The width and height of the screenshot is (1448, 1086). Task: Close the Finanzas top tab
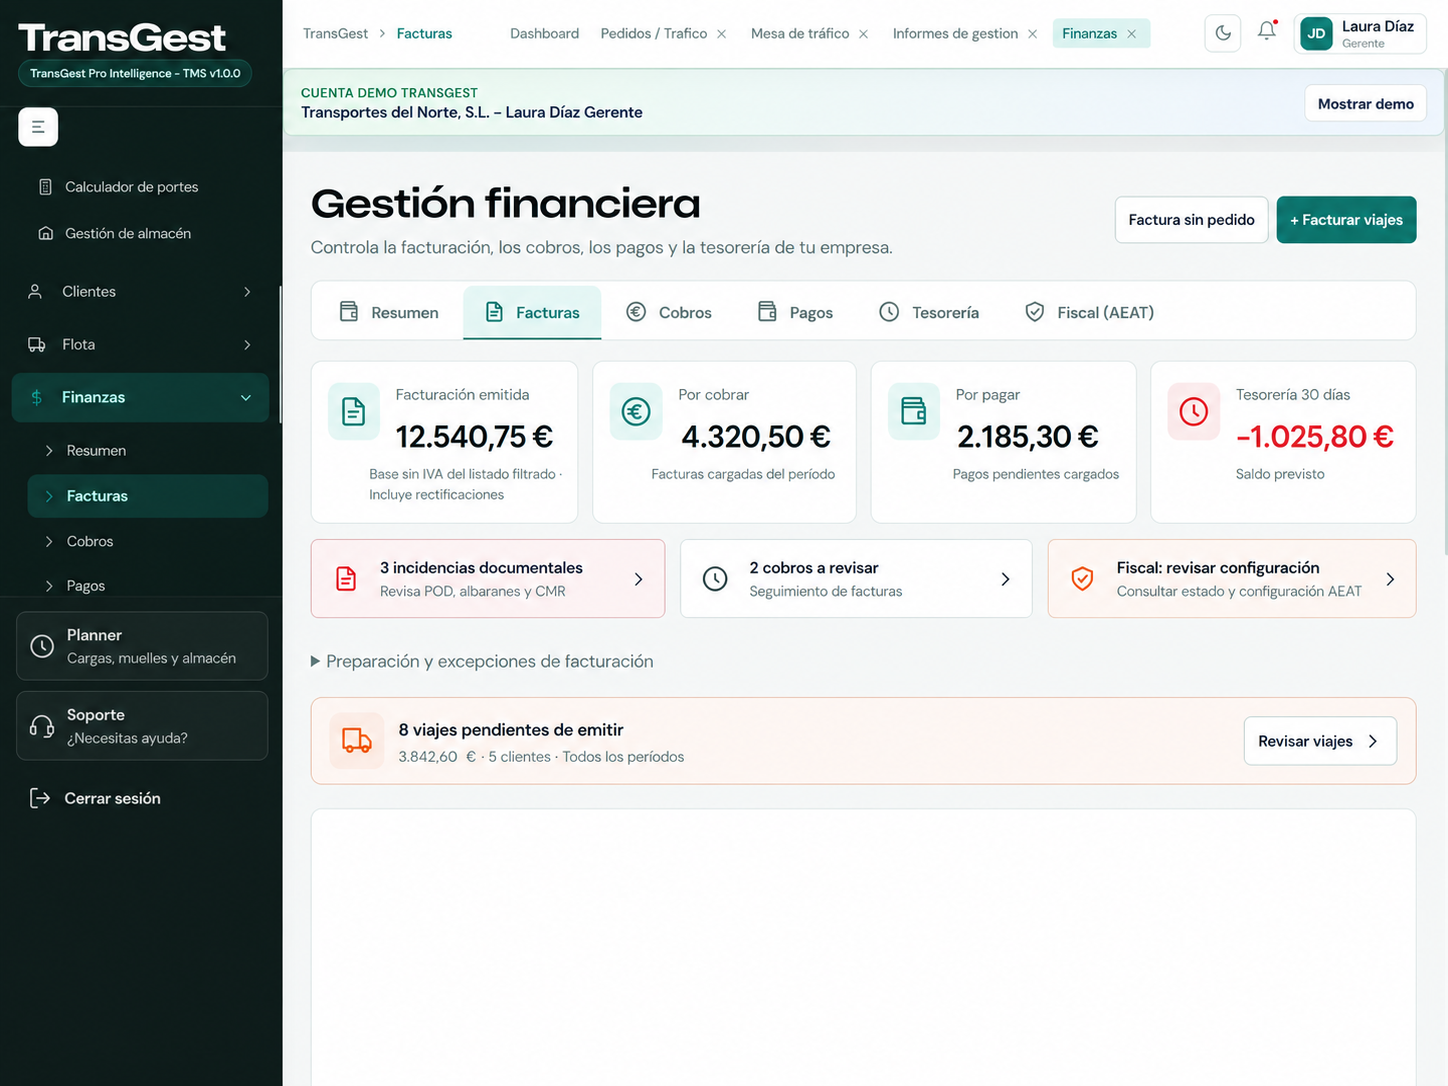tap(1131, 34)
